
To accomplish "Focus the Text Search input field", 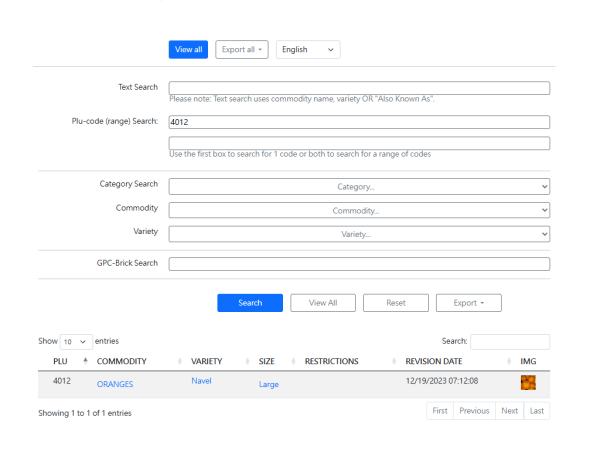I will (x=359, y=88).
